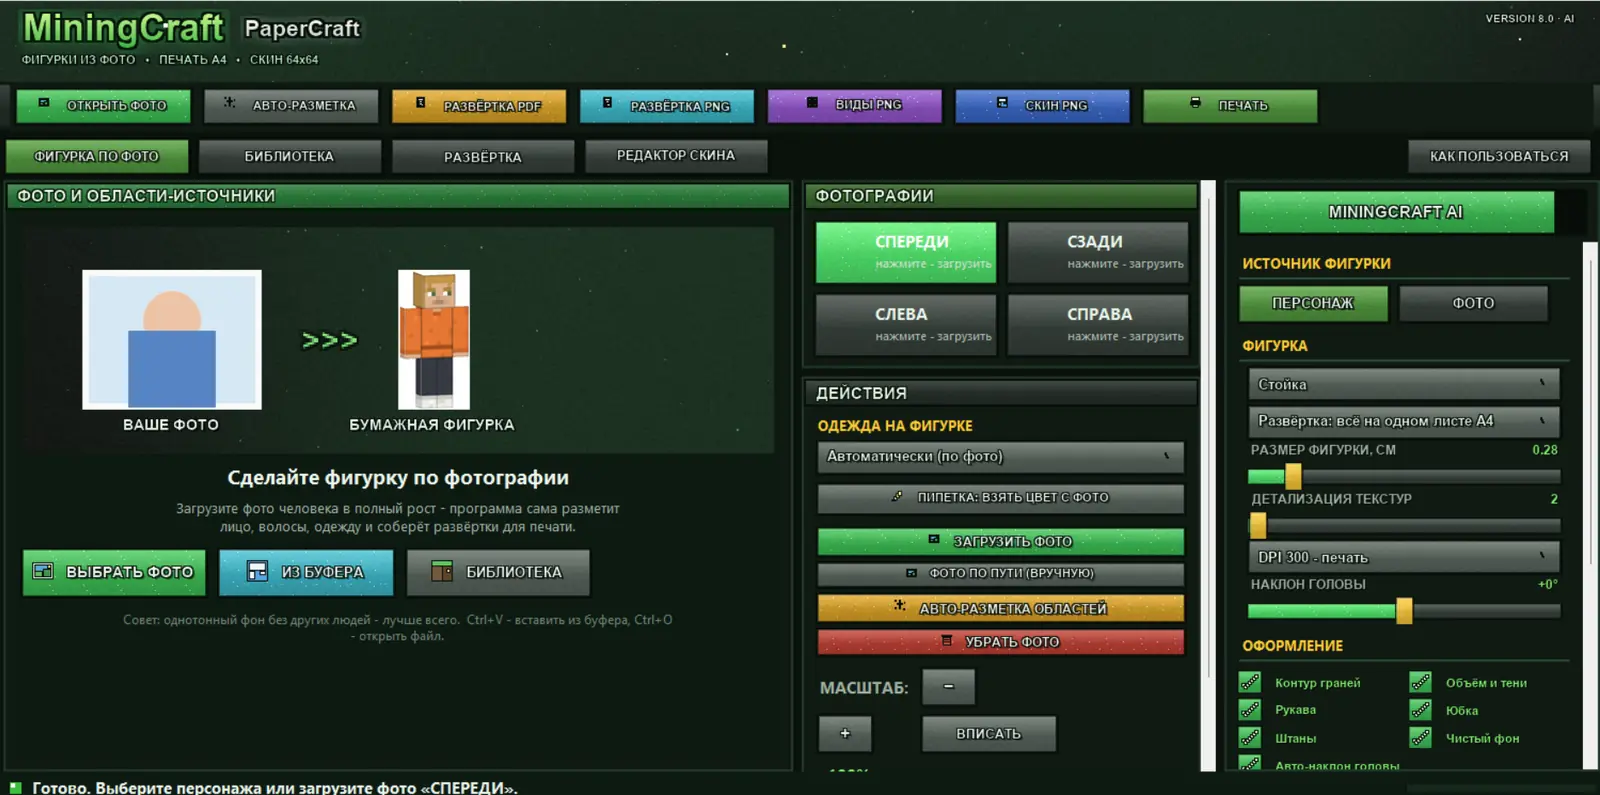The image size is (1600, 795).
Task: Click ДЕТАЛИЗАЦИЯ ТЕКСТУР slider handle
Action: [1258, 525]
